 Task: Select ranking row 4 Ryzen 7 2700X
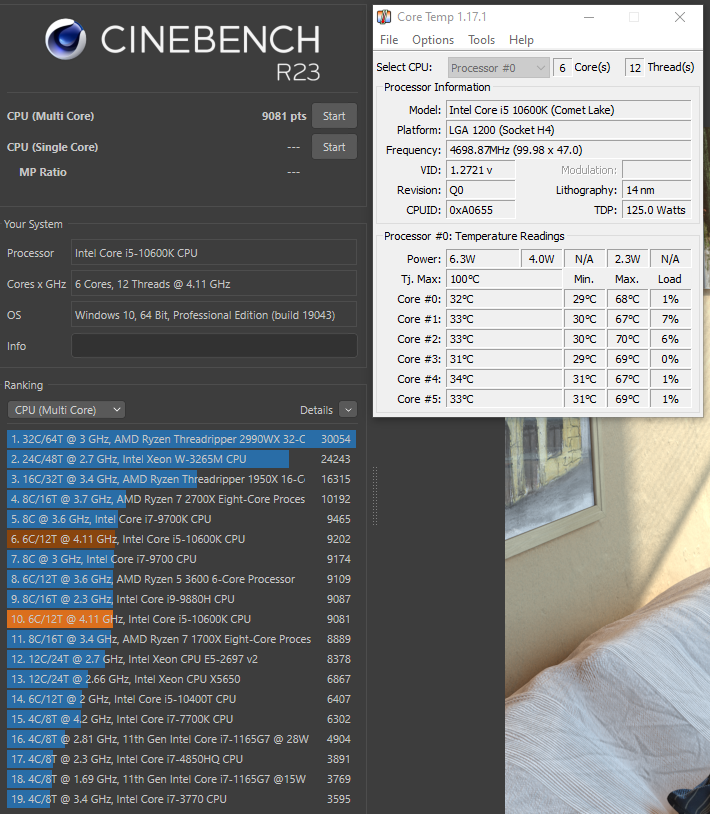pos(182,499)
